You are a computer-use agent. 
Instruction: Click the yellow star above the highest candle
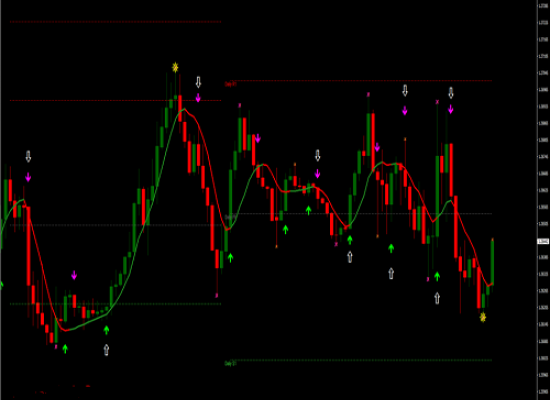pyautogui.click(x=175, y=67)
